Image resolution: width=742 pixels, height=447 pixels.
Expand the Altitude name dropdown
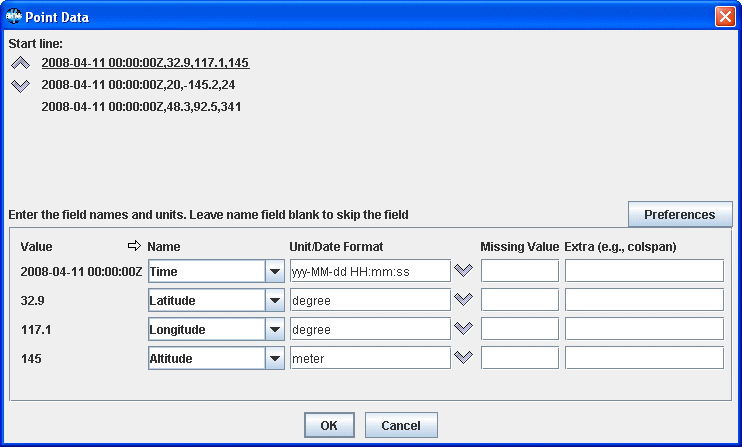coord(274,358)
